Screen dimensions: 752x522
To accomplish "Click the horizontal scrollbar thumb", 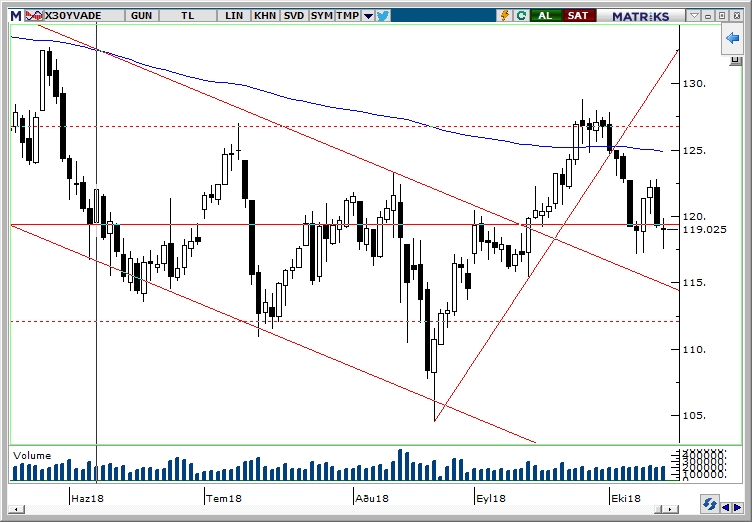I will click(x=660, y=509).
